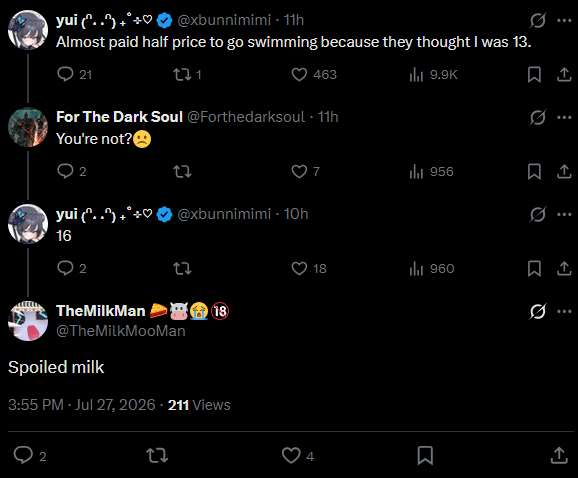Image resolution: width=578 pixels, height=478 pixels.
Task: Like the "You're not?" reply
Action: (x=299, y=171)
